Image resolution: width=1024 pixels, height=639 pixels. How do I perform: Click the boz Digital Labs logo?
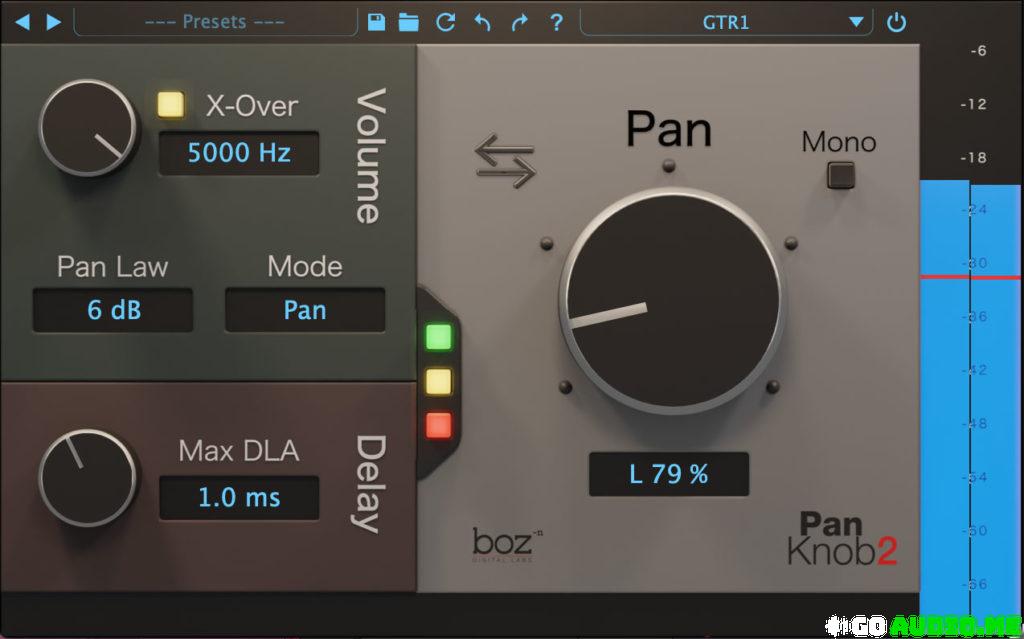coord(507,544)
